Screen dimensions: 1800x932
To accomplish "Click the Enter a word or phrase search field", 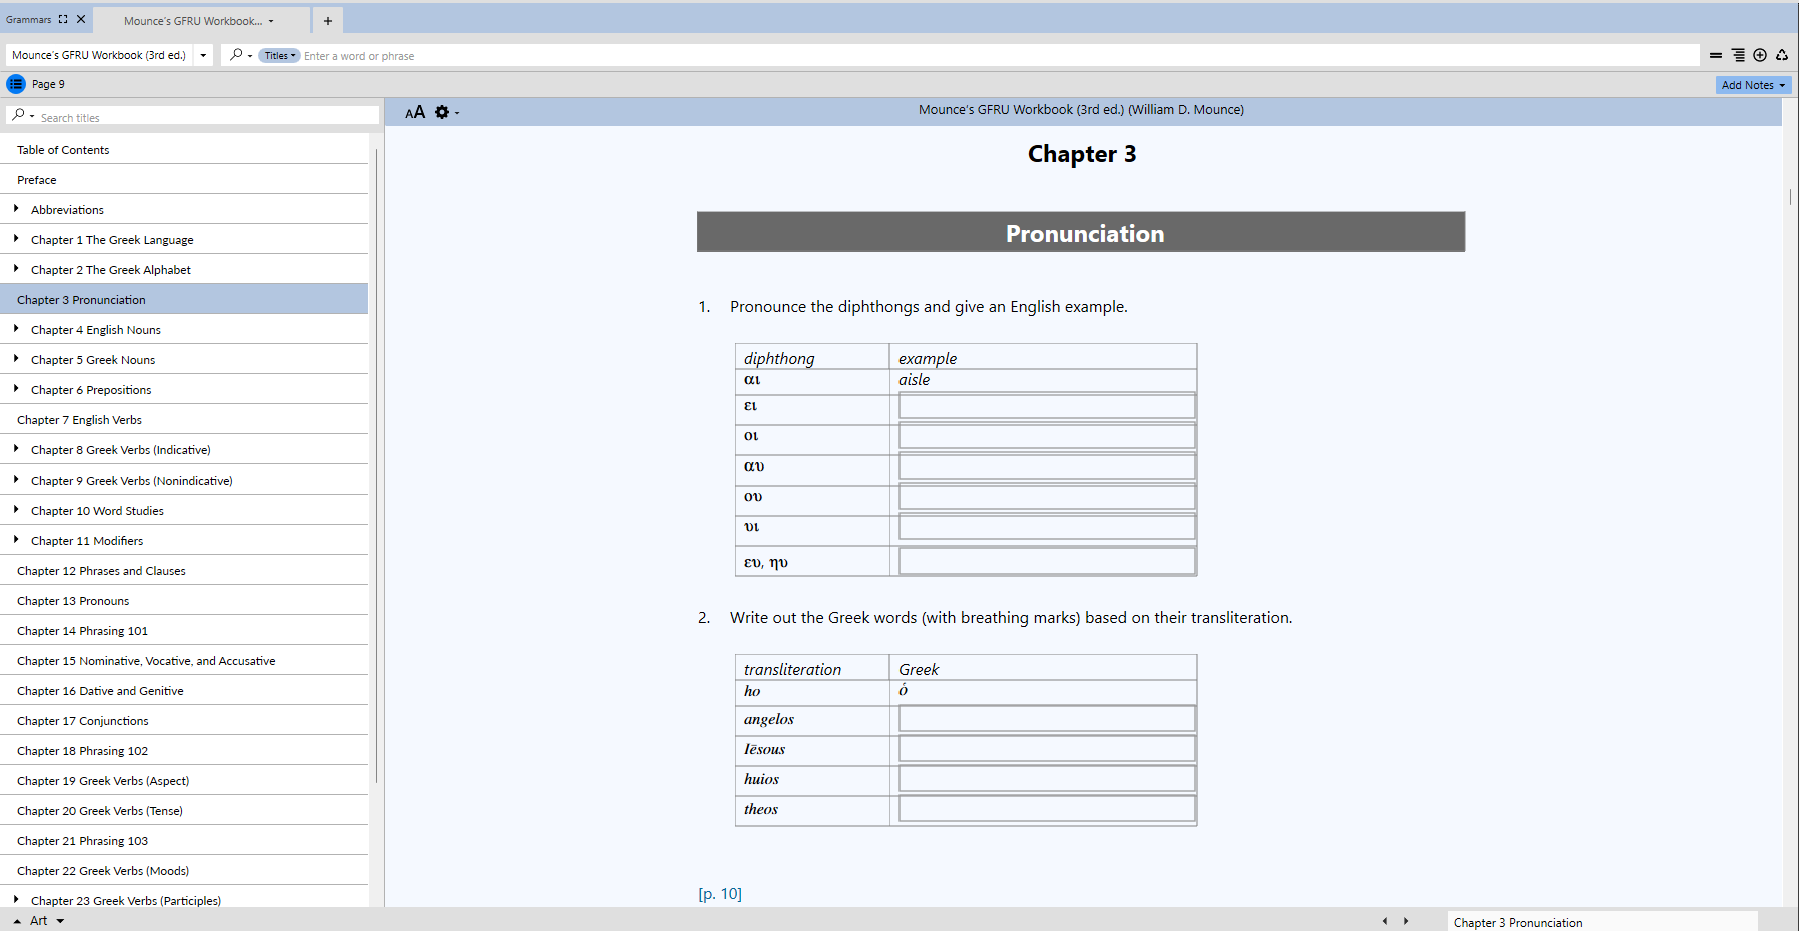I will (x=1000, y=56).
